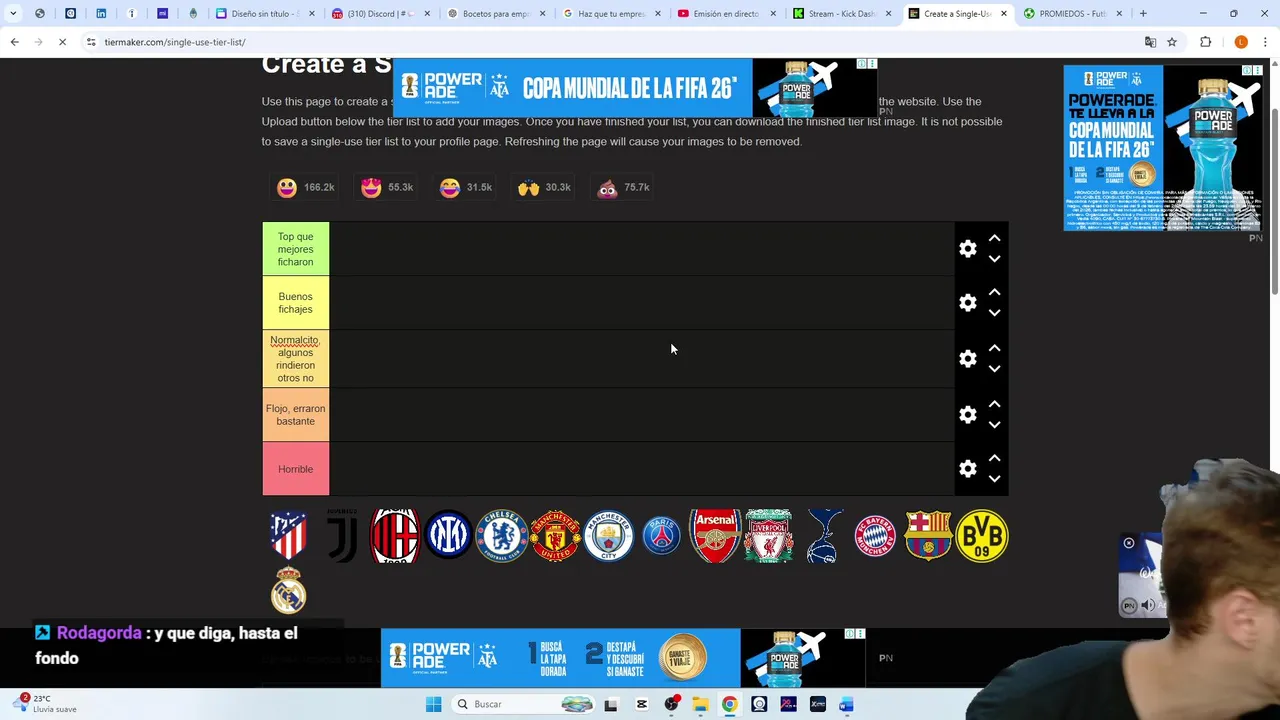Open Word from taskbar
The height and width of the screenshot is (720, 1280).
(846, 704)
